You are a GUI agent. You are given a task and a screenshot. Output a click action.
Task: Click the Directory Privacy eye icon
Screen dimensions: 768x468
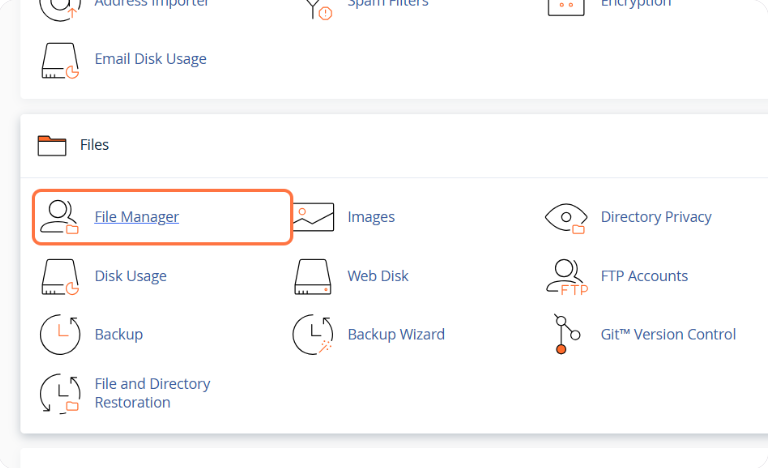[x=565, y=217]
